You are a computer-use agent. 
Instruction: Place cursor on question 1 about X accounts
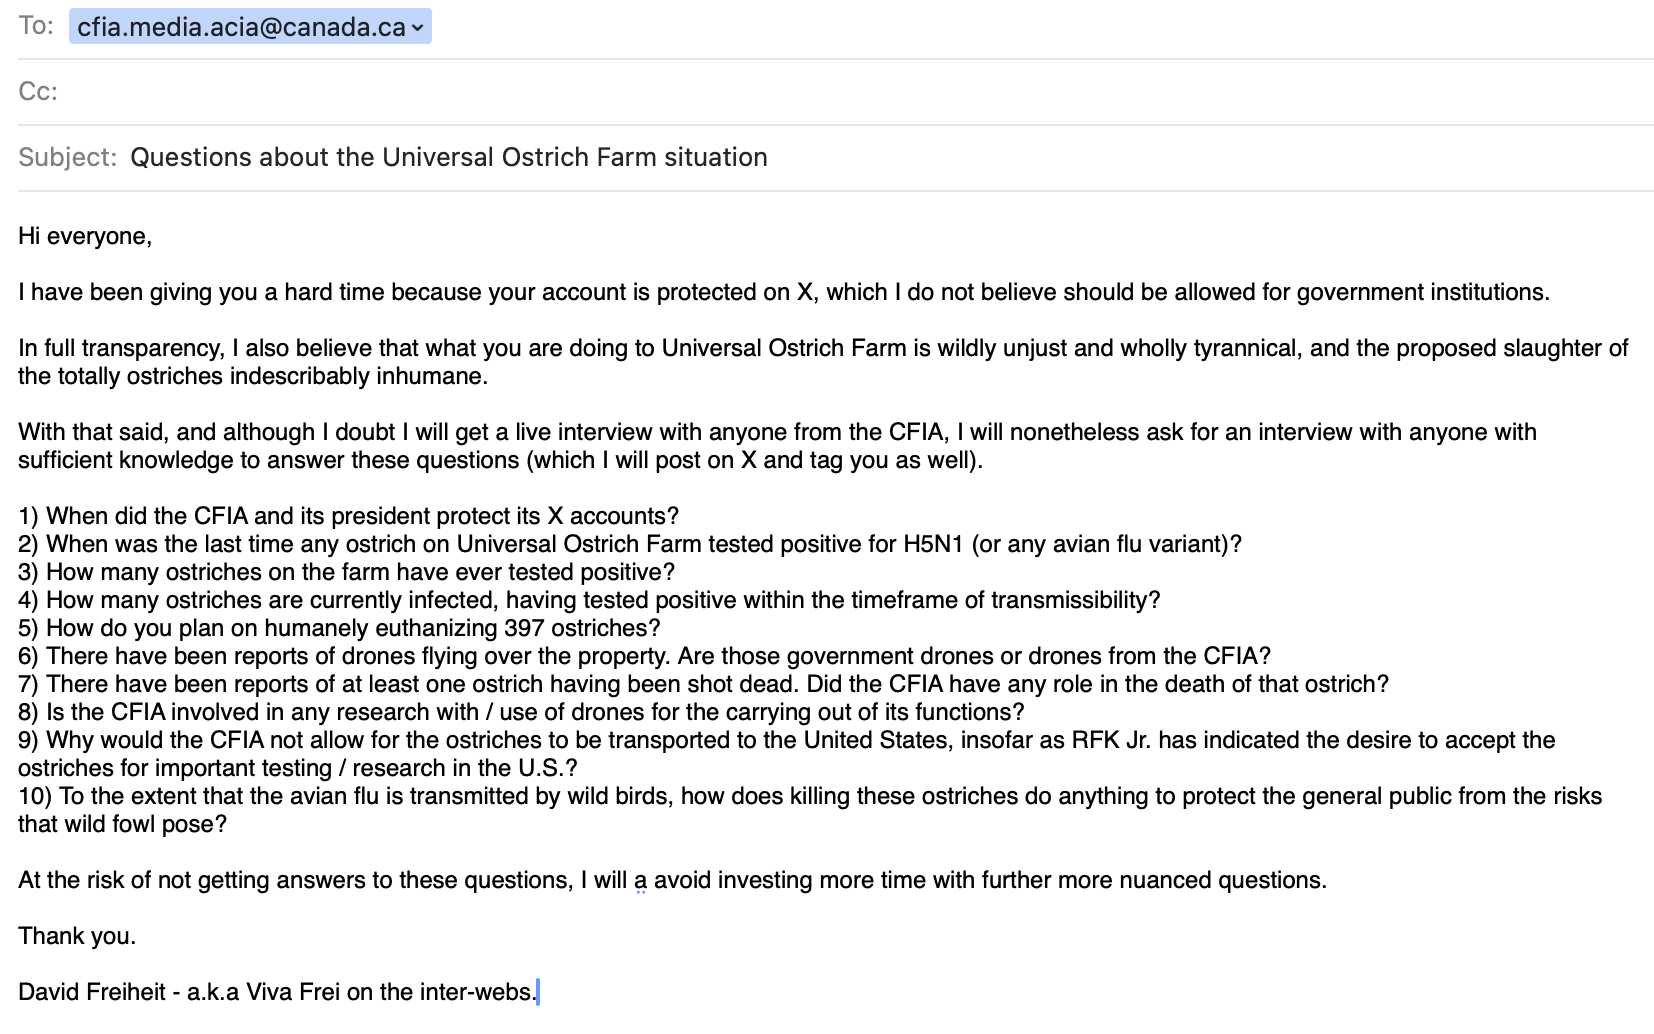tap(348, 516)
